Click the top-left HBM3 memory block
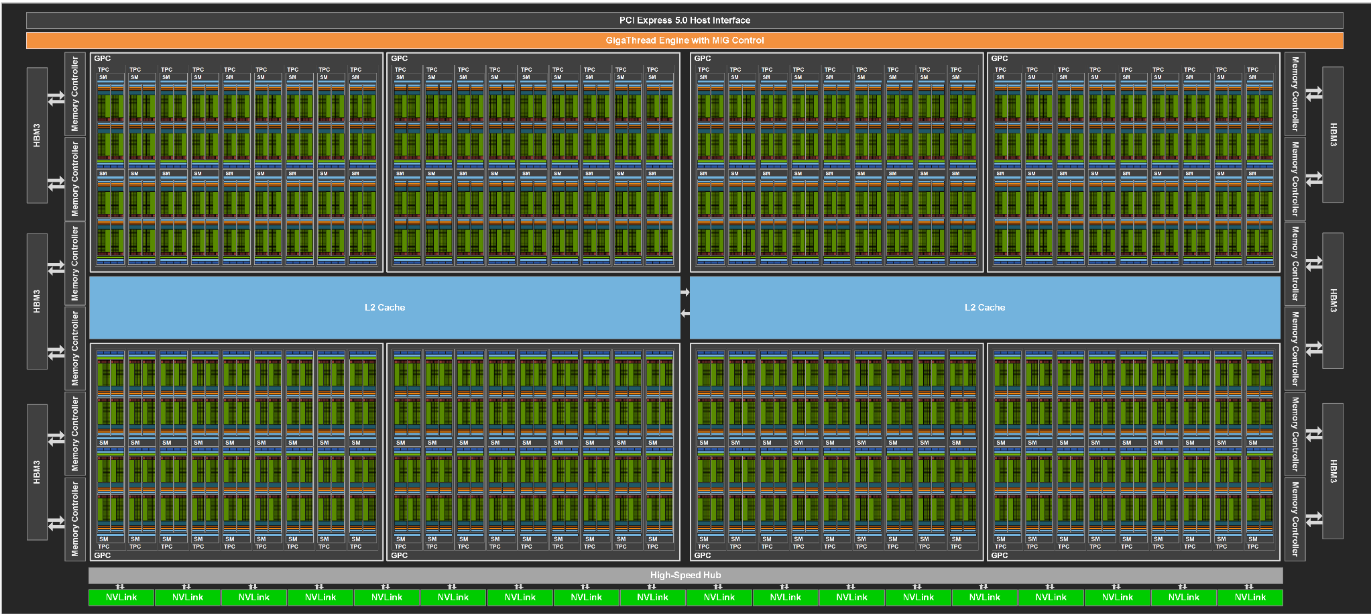The width and height of the screenshot is (1371, 614). click(37, 135)
